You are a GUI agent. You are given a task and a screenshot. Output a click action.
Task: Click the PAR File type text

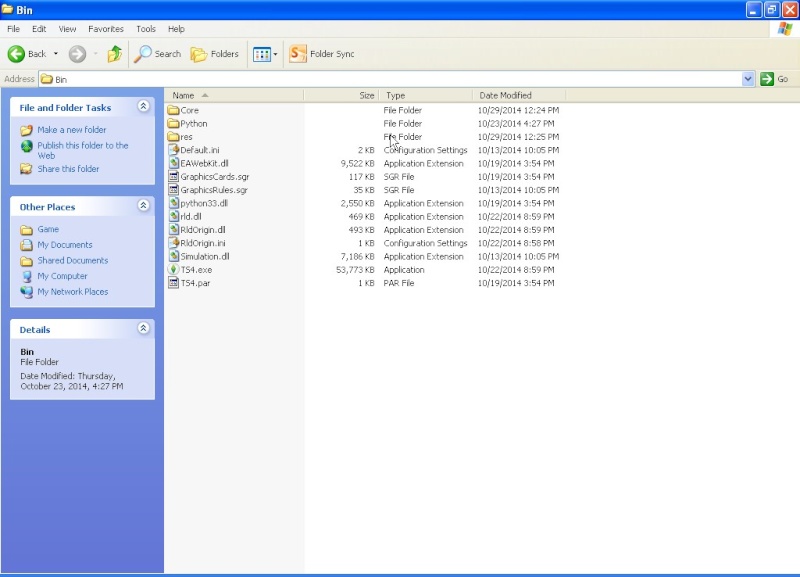[x=399, y=283]
